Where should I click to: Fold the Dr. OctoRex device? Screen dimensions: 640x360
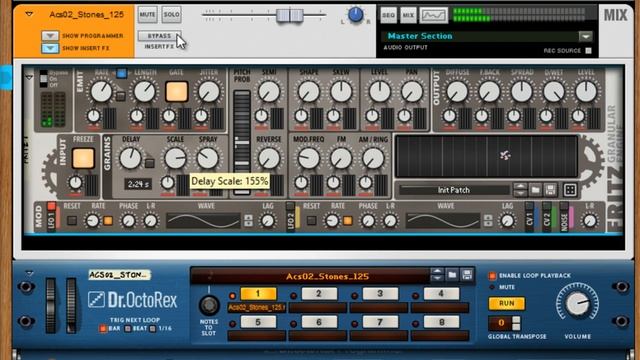[x=29, y=273]
